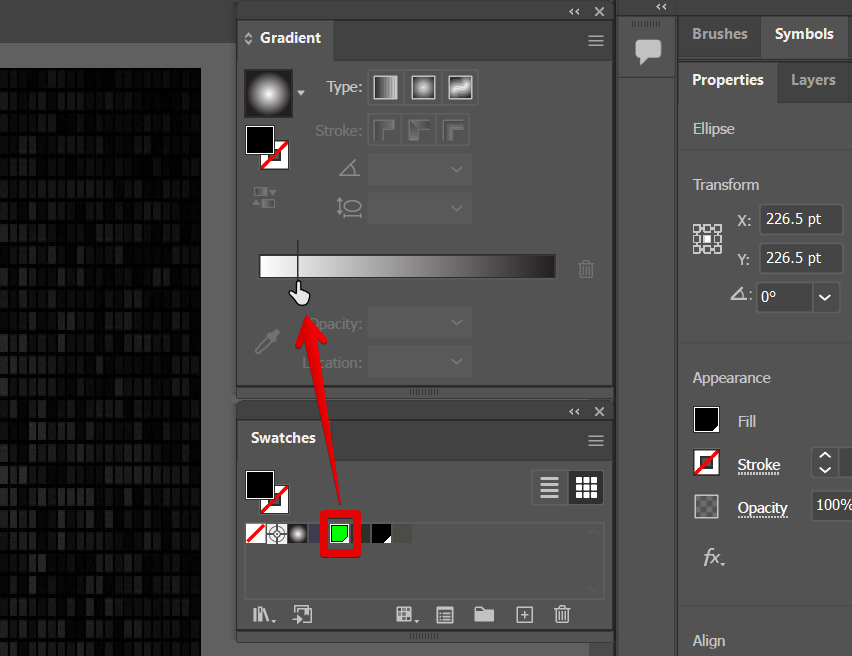Open the Comments panel speech bubble

pyautogui.click(x=648, y=52)
